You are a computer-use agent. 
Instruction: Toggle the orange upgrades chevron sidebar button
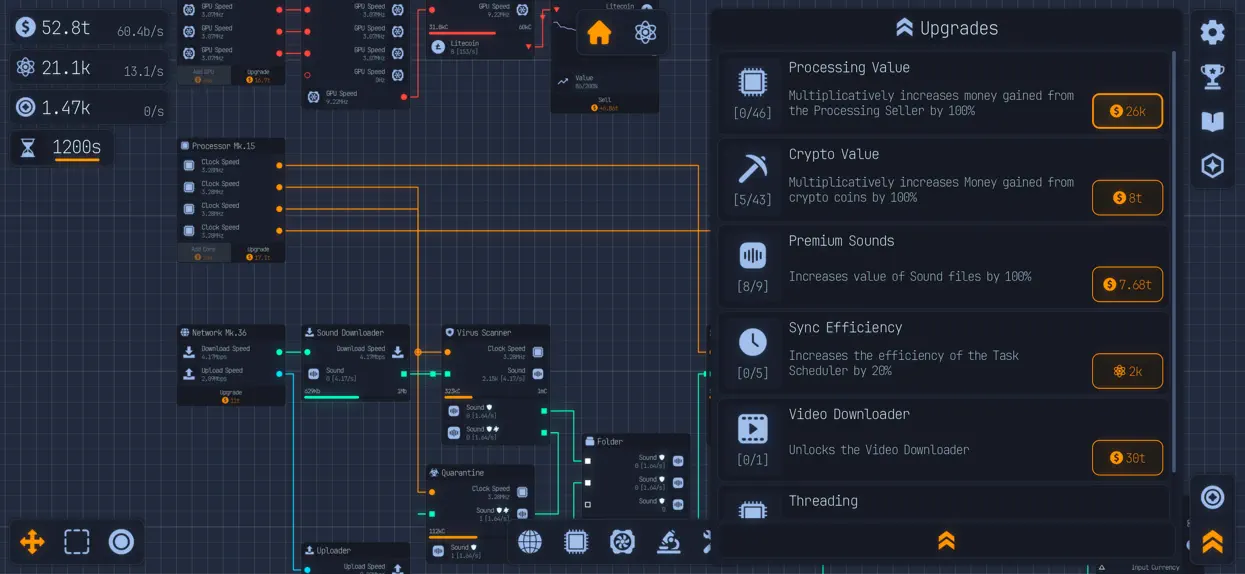coord(1212,542)
